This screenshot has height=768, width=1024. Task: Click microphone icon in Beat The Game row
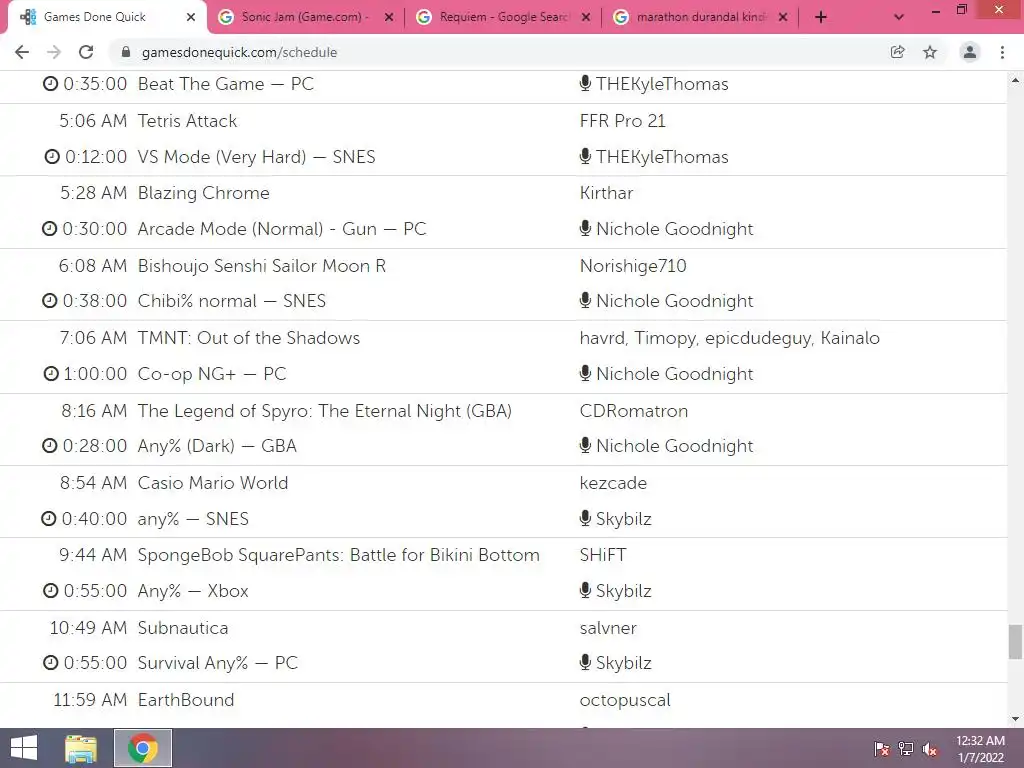(x=585, y=83)
